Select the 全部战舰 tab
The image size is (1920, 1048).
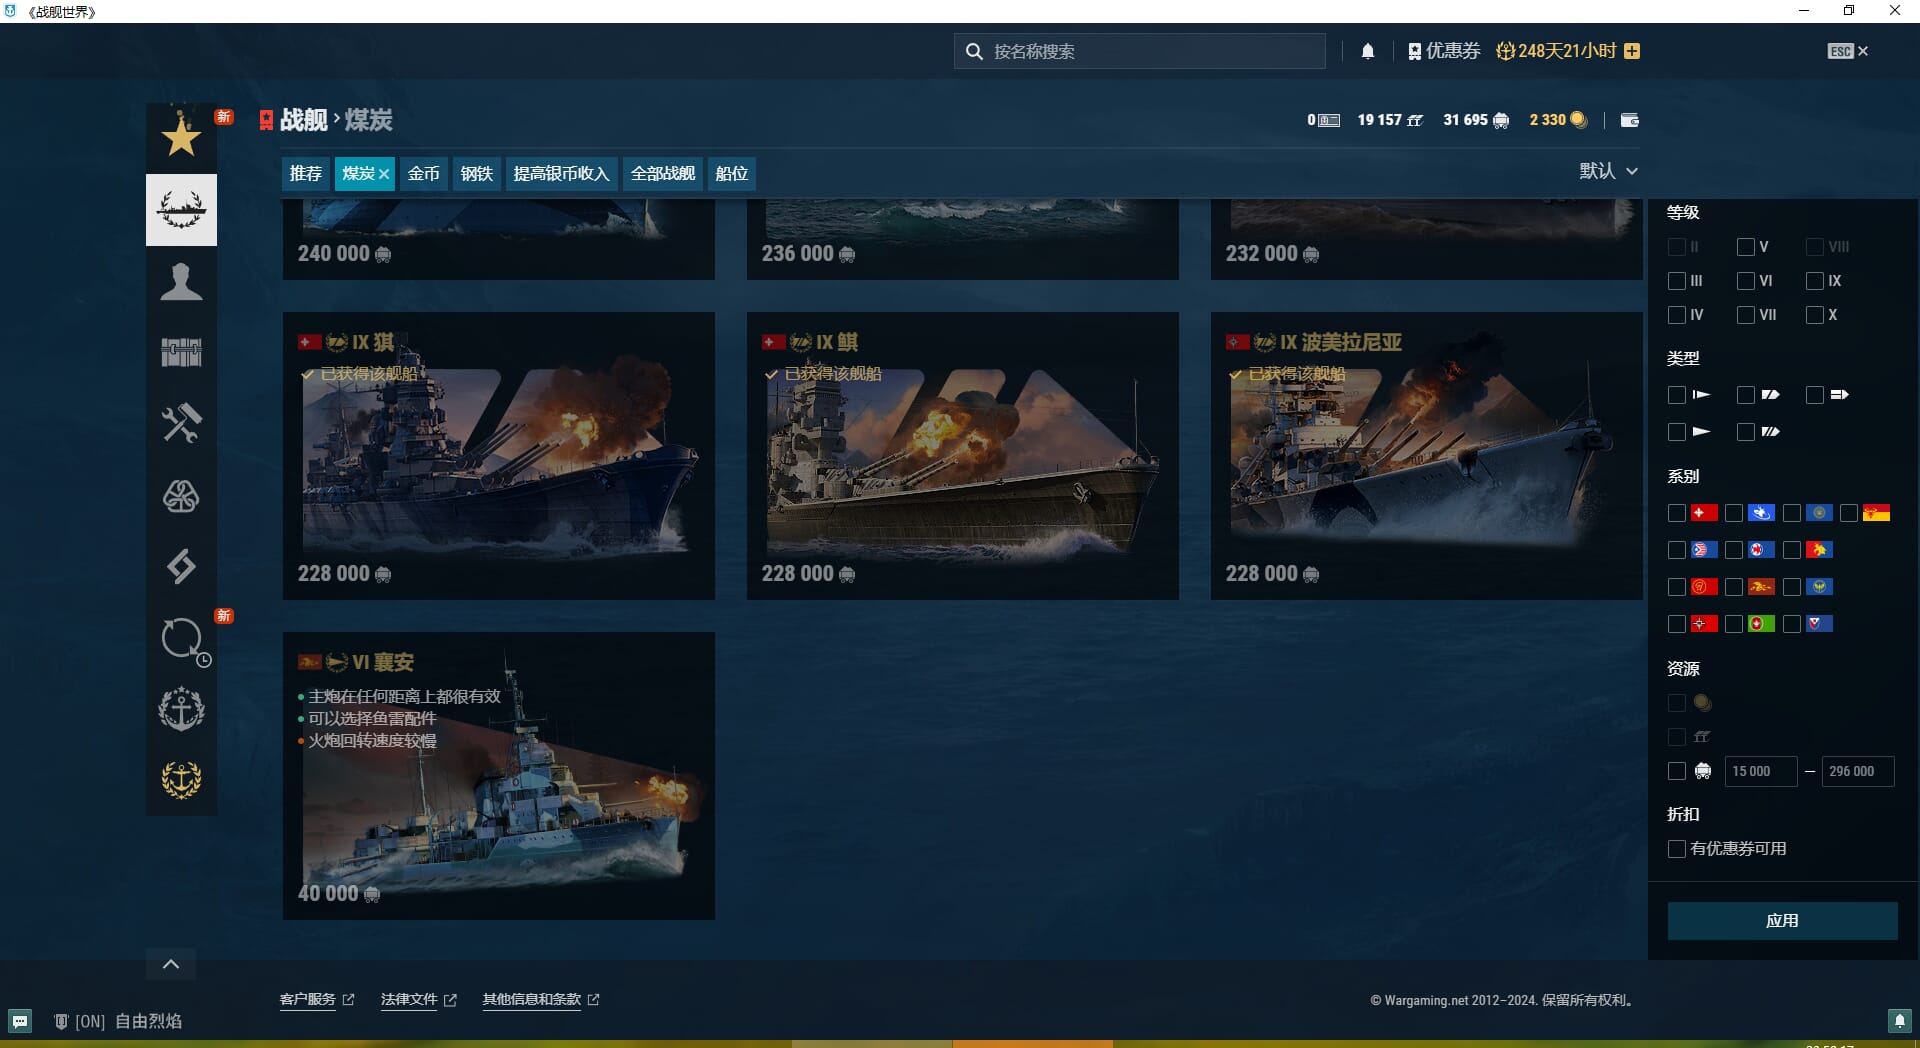pyautogui.click(x=662, y=173)
